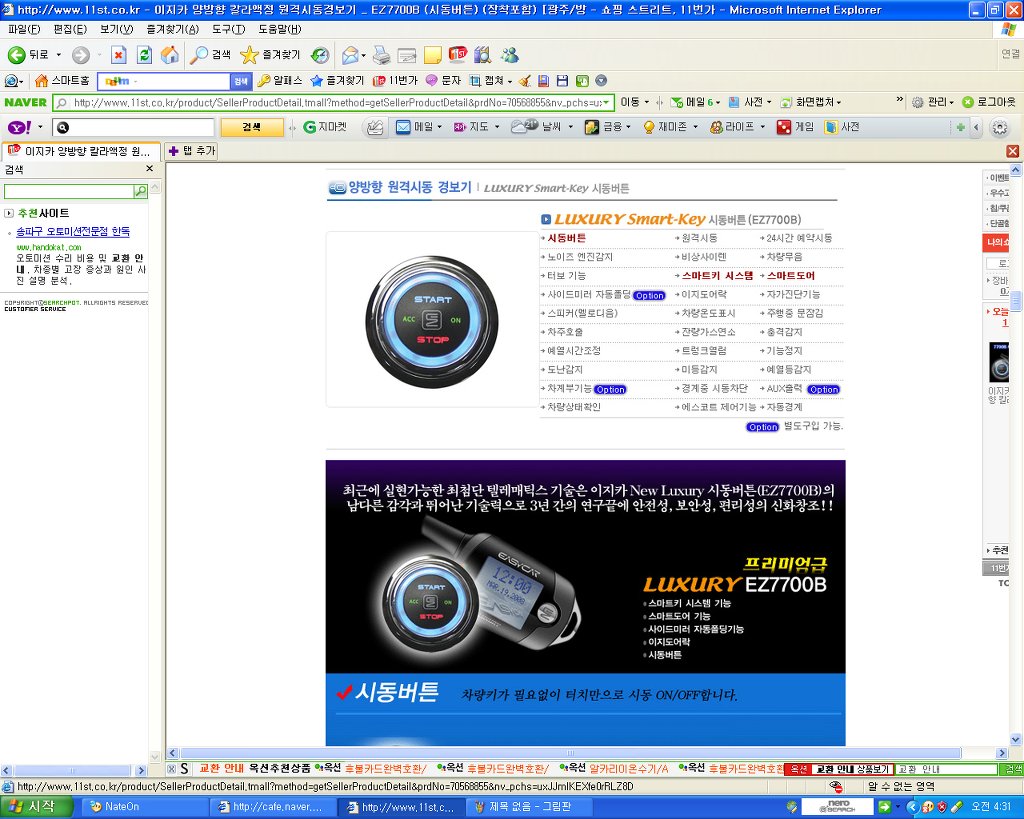Expand the Naver address bar dropdown arrow
Screen dimensions: 1024x819
coord(607,102)
